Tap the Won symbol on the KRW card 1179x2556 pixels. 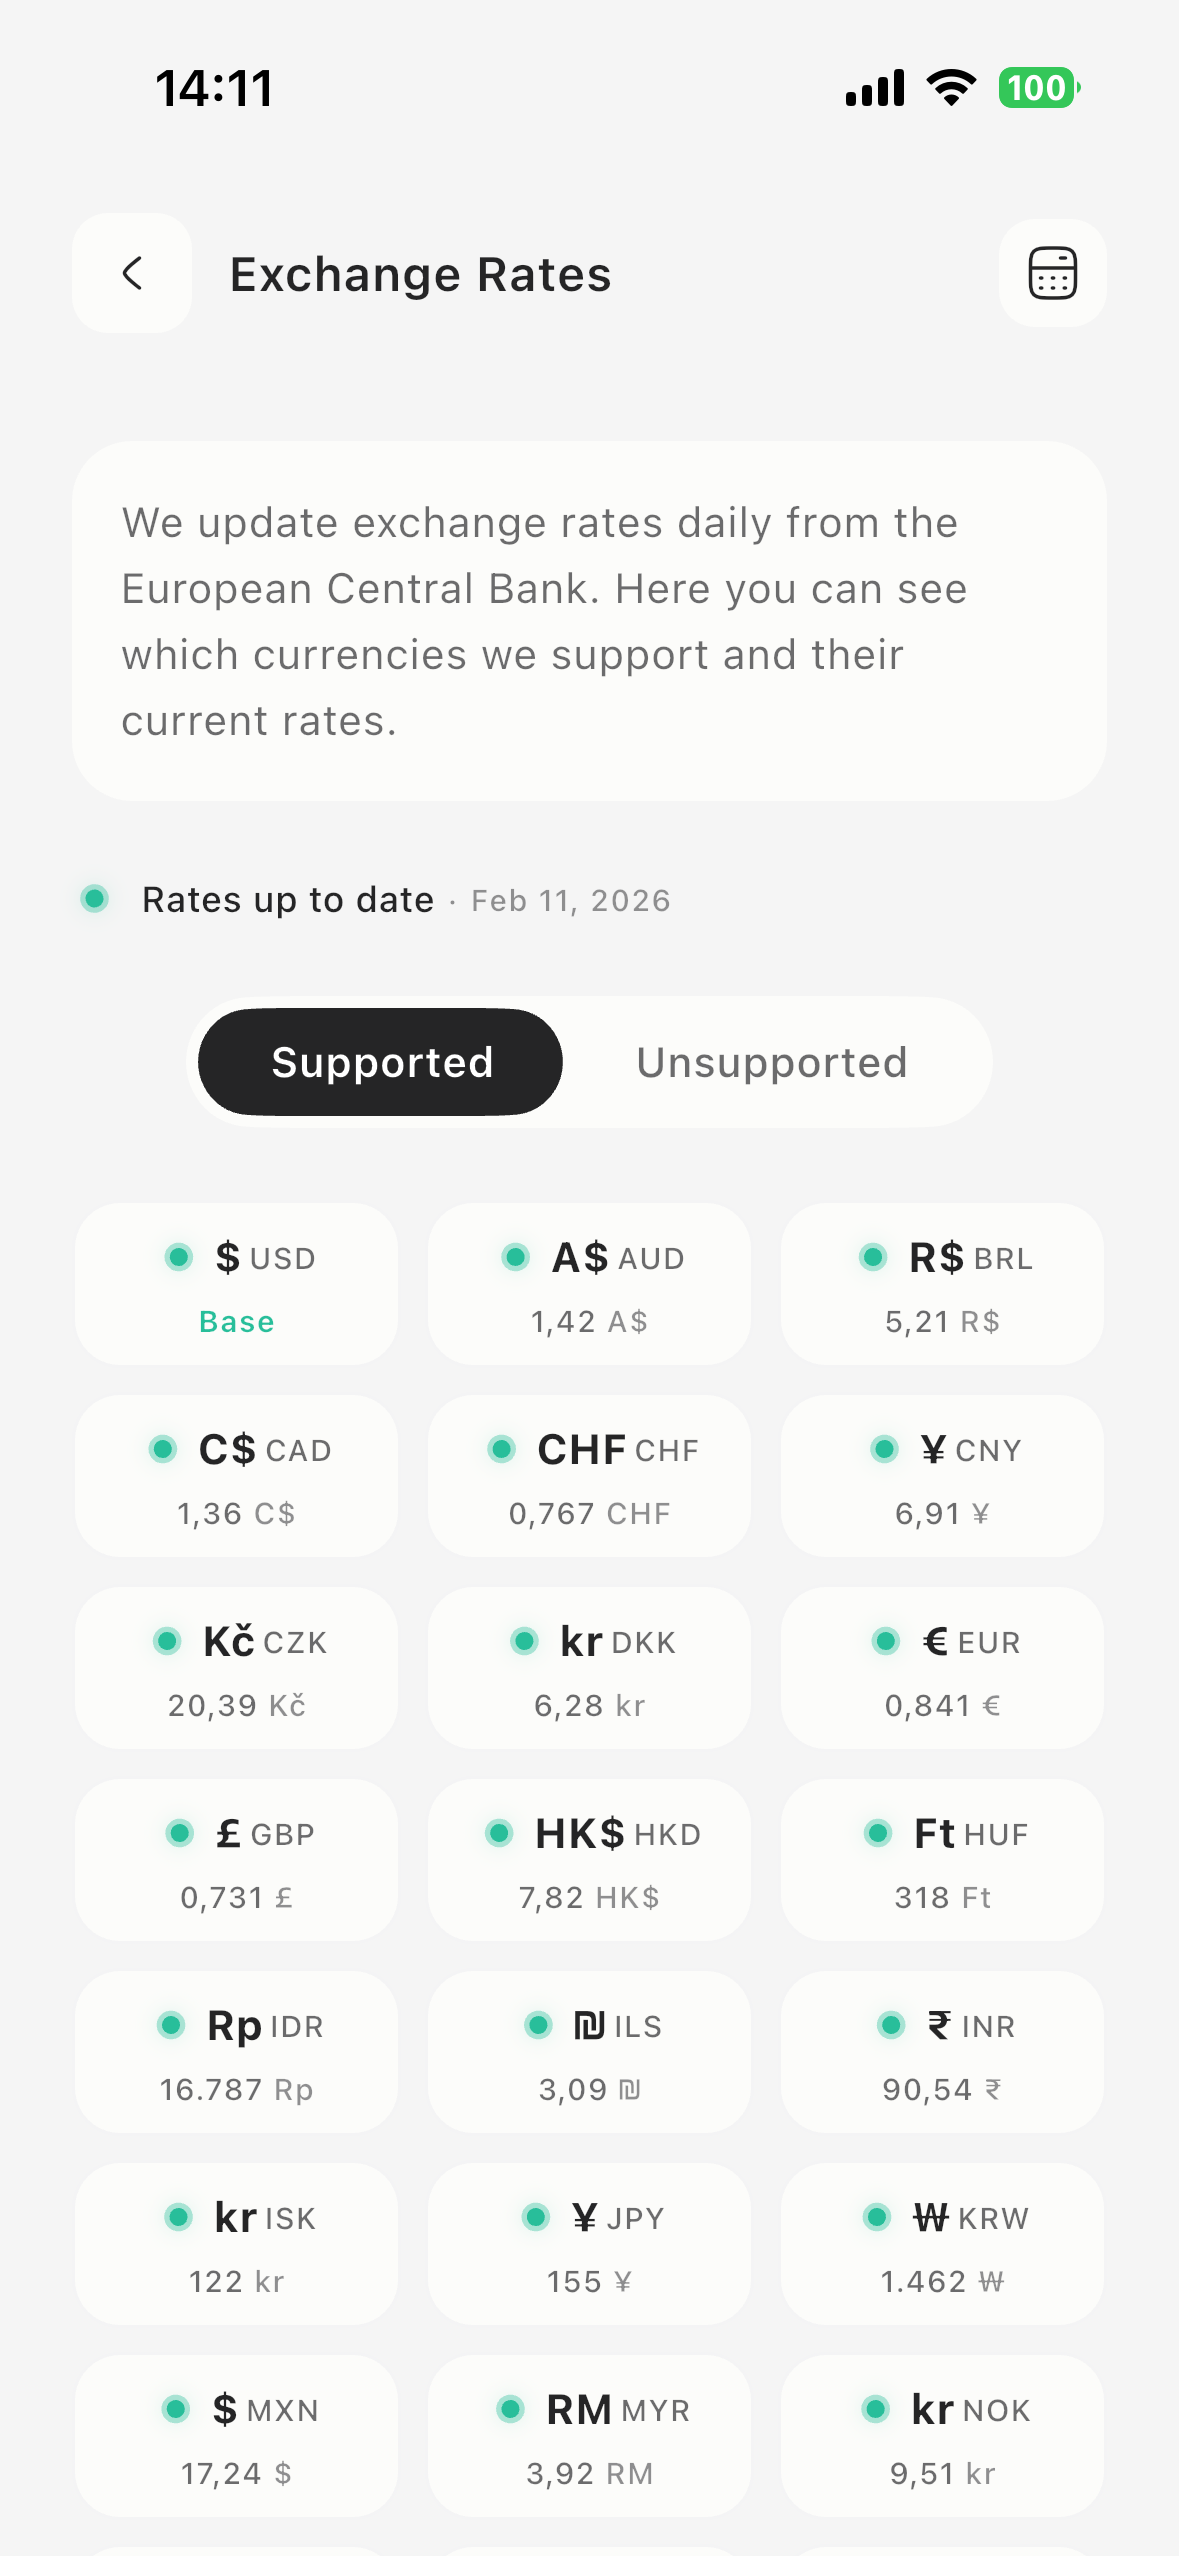(x=930, y=2217)
